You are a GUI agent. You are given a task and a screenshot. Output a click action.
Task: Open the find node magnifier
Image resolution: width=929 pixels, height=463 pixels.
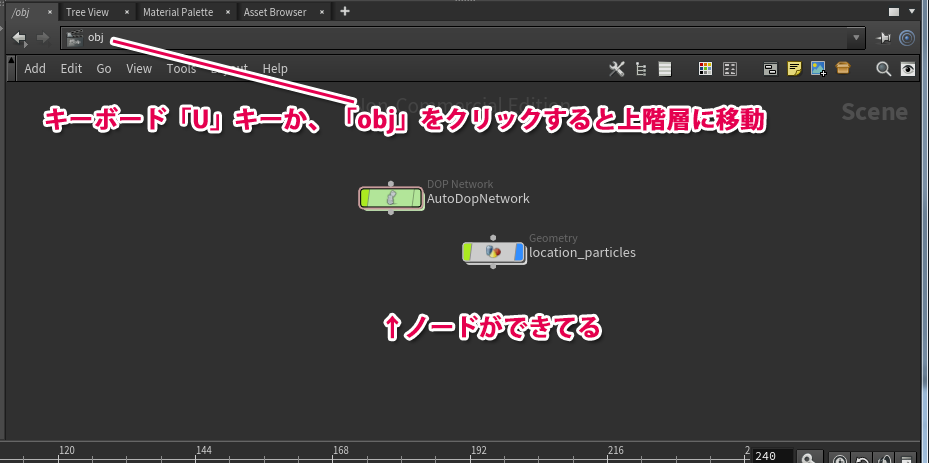tap(883, 69)
